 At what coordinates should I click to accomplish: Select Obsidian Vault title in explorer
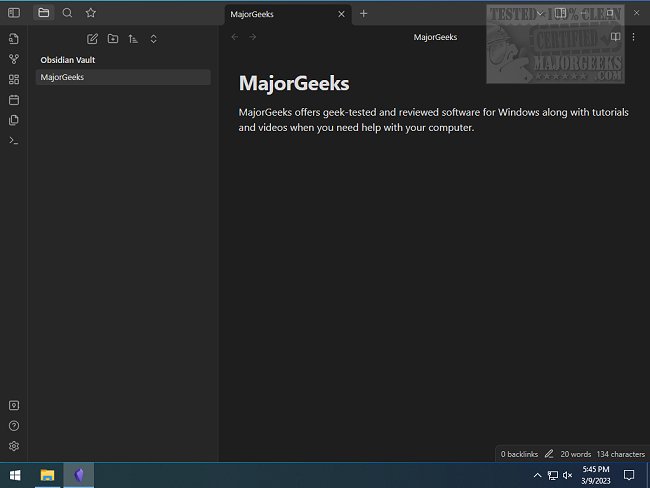pyautogui.click(x=68, y=60)
